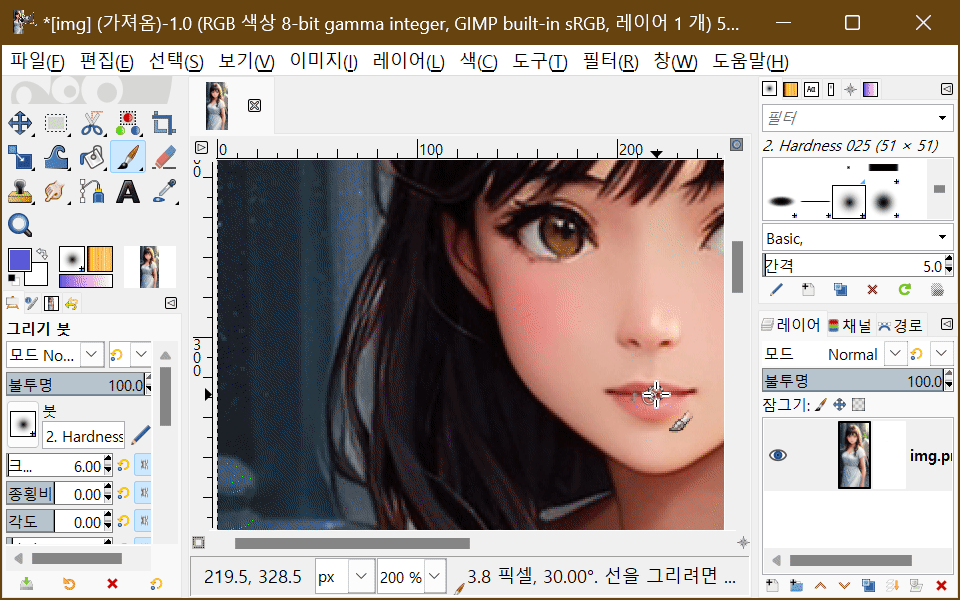This screenshot has height=600, width=960.
Task: Click the foreground blue color swatch
Action: tap(18, 259)
